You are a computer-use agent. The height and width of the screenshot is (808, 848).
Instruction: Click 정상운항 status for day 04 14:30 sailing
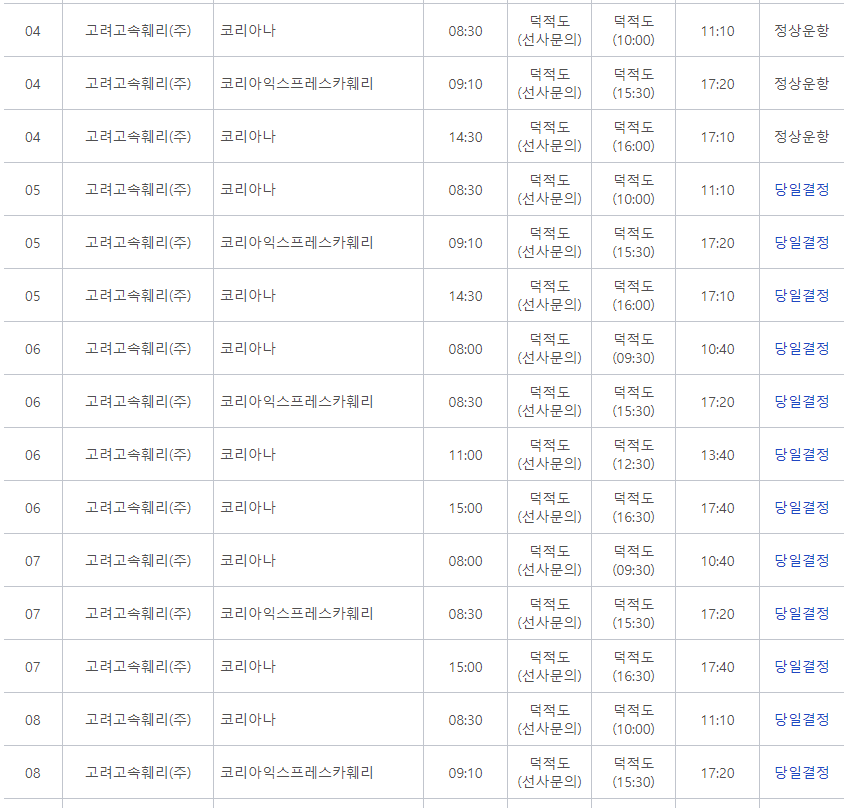pyautogui.click(x=801, y=137)
